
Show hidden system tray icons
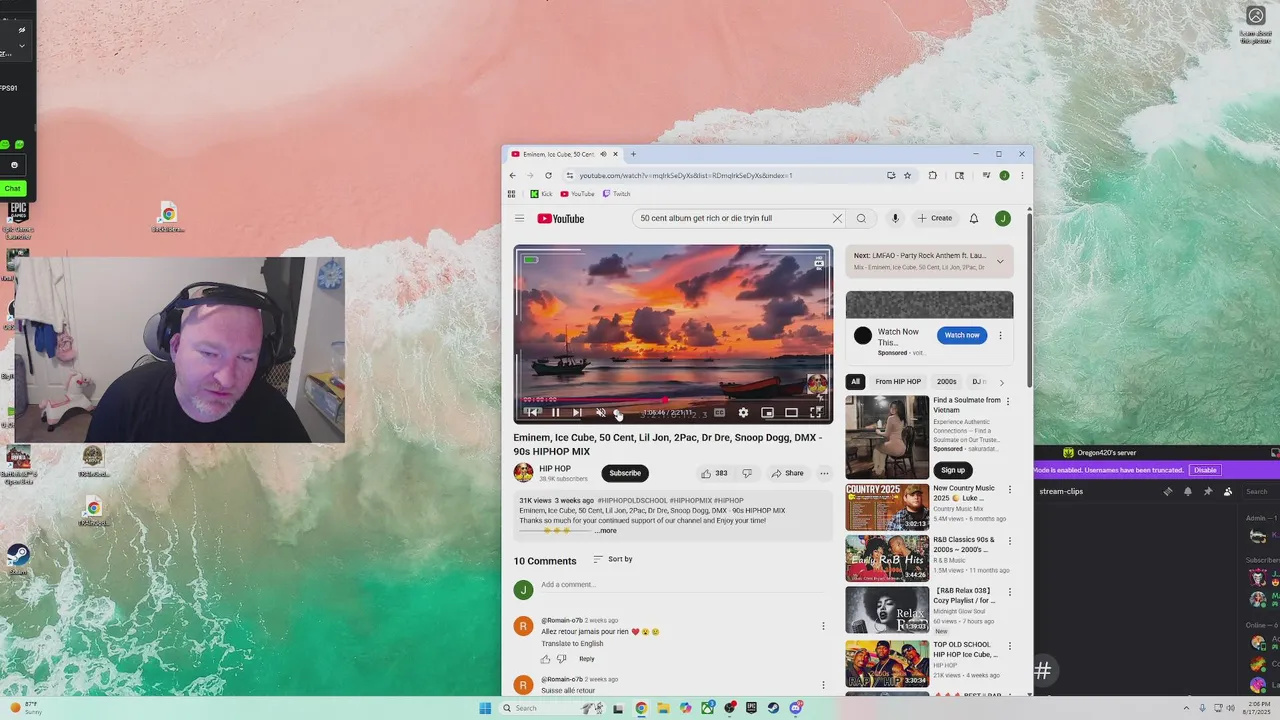point(1186,708)
